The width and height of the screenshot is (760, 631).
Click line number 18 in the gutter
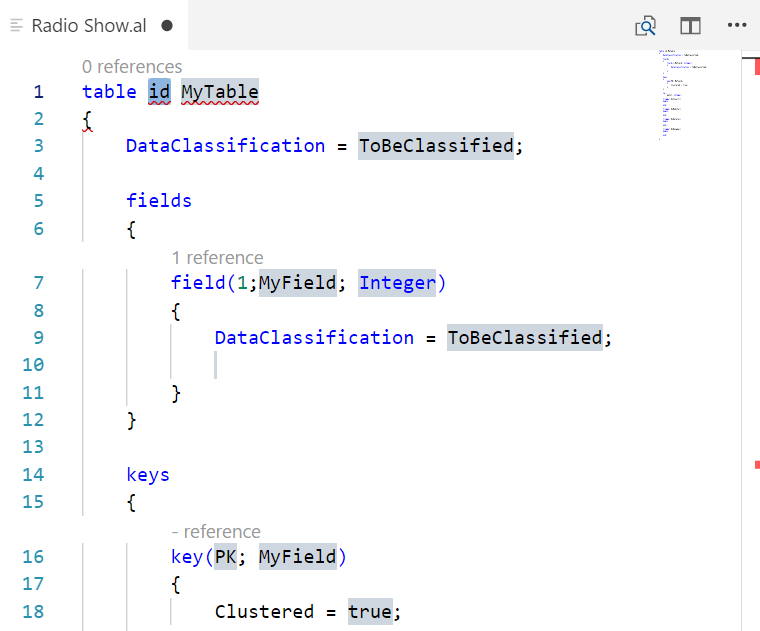(x=33, y=612)
